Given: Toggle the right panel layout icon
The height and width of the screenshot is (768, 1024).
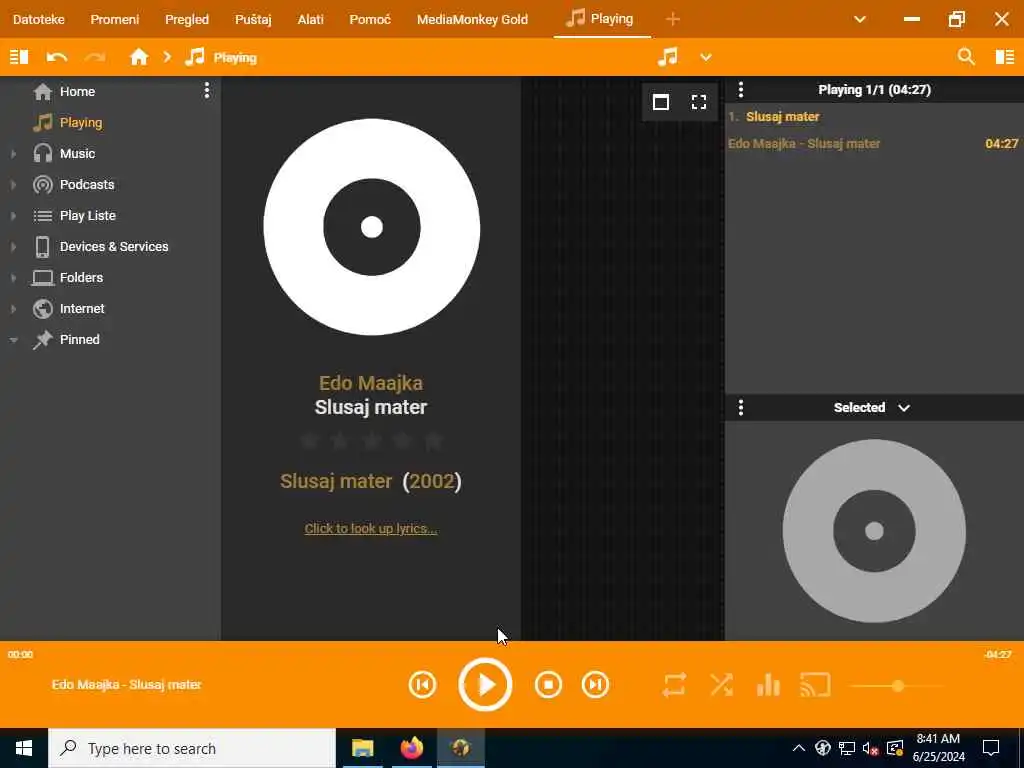Looking at the screenshot, I should pos(1004,57).
